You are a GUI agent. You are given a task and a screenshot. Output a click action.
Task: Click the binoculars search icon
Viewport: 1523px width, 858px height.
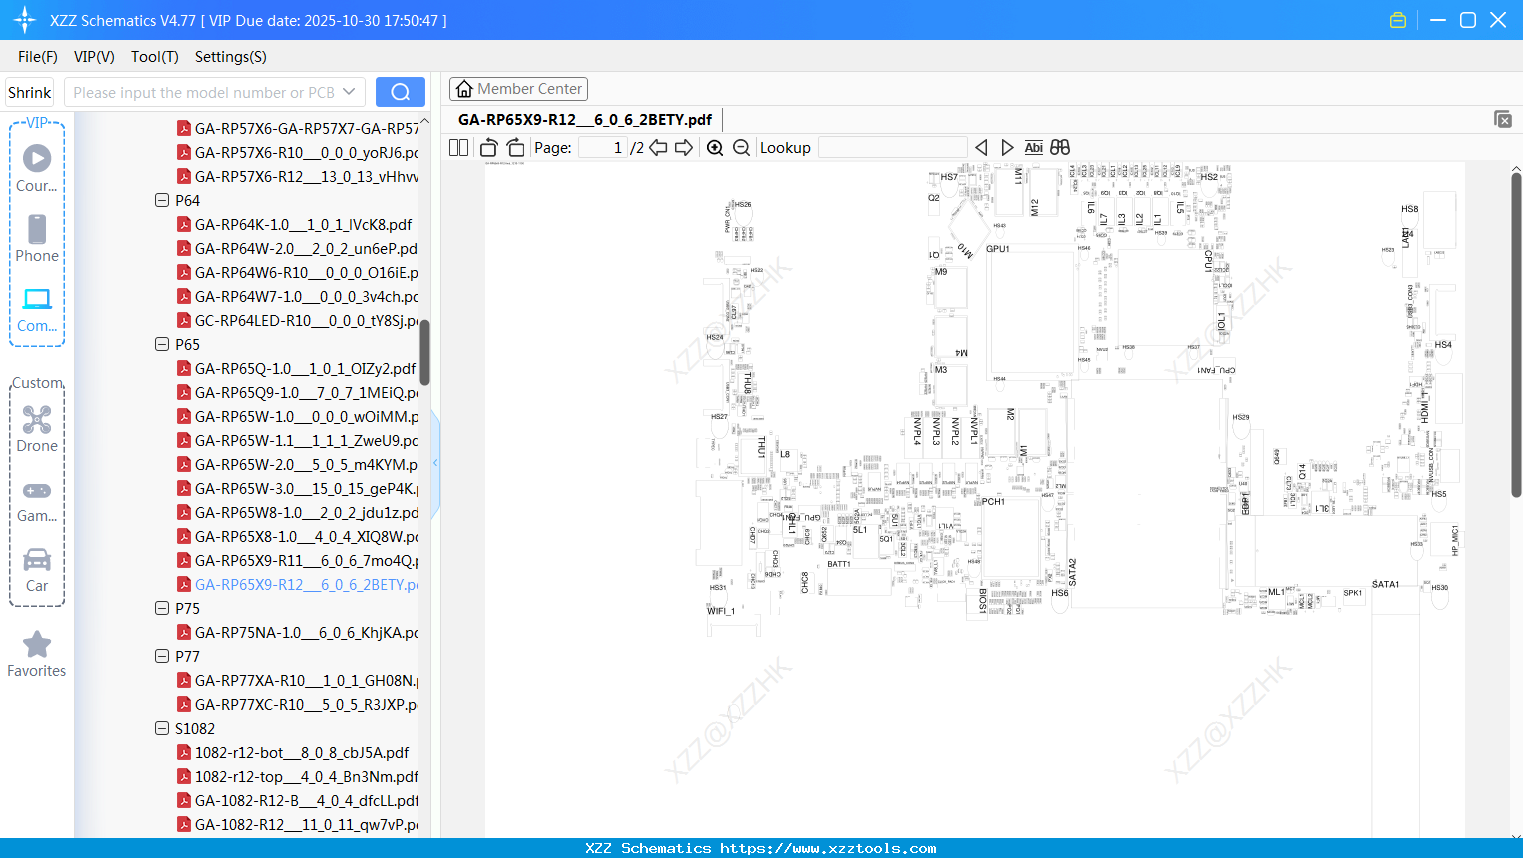(x=1060, y=147)
